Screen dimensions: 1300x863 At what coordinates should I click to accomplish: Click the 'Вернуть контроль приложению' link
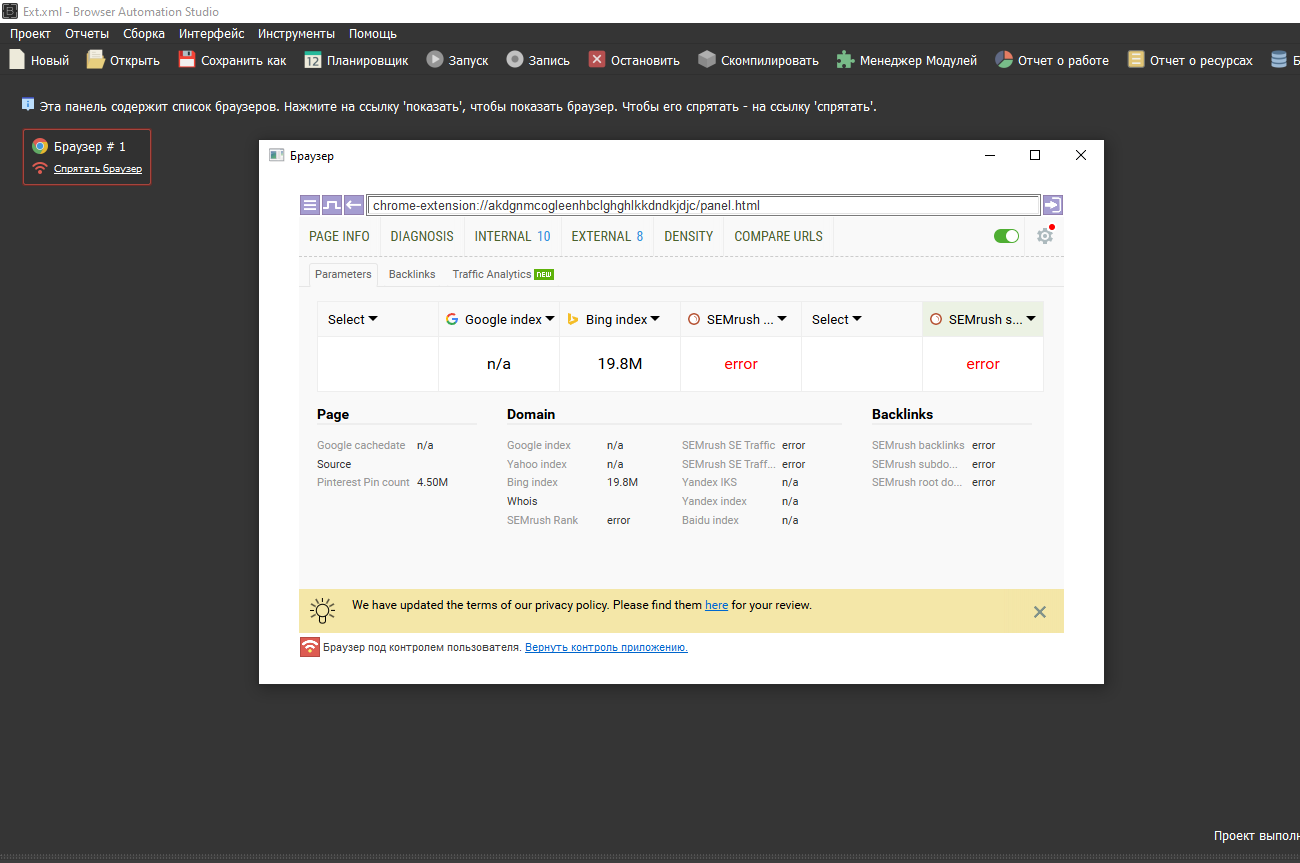tap(606, 648)
